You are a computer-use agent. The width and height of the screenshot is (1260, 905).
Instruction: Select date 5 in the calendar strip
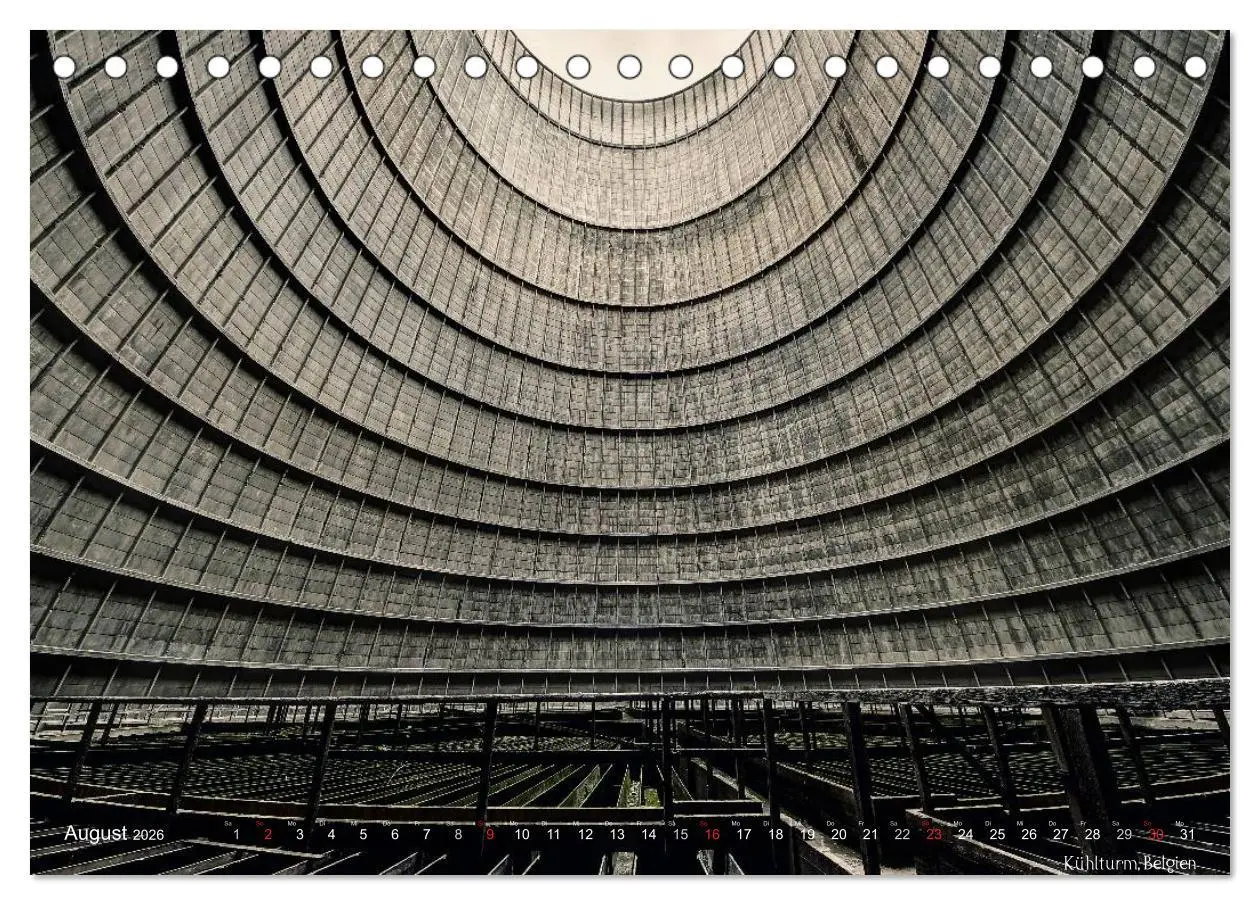pyautogui.click(x=363, y=834)
